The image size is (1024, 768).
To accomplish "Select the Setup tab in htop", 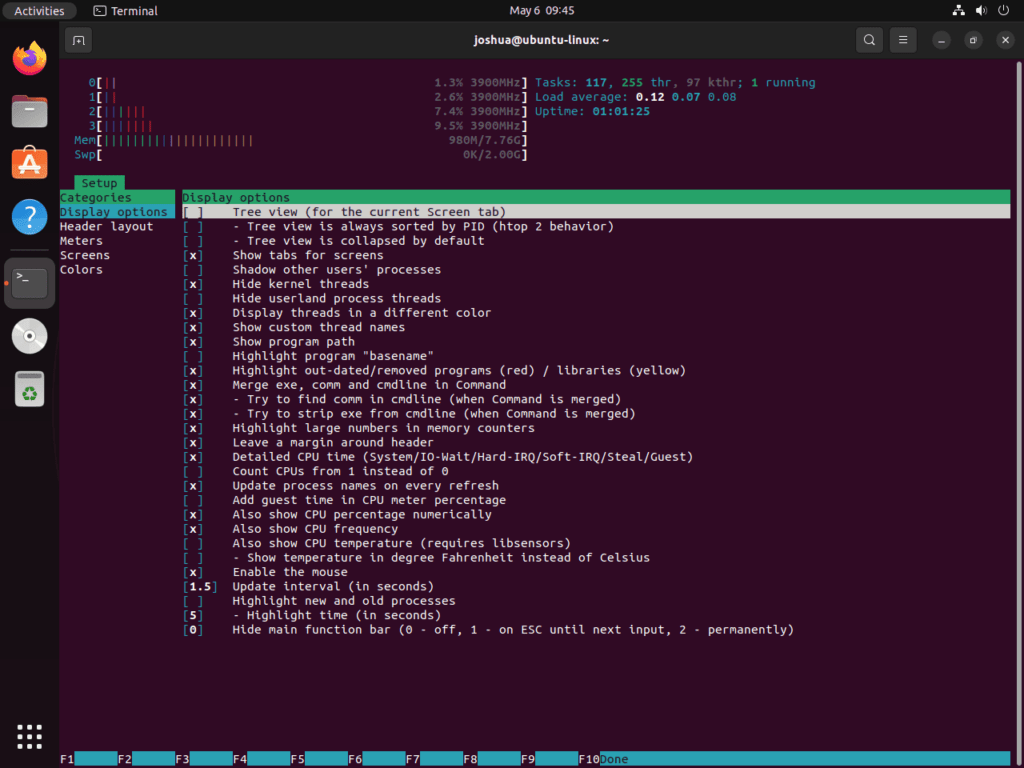I will tap(98, 183).
